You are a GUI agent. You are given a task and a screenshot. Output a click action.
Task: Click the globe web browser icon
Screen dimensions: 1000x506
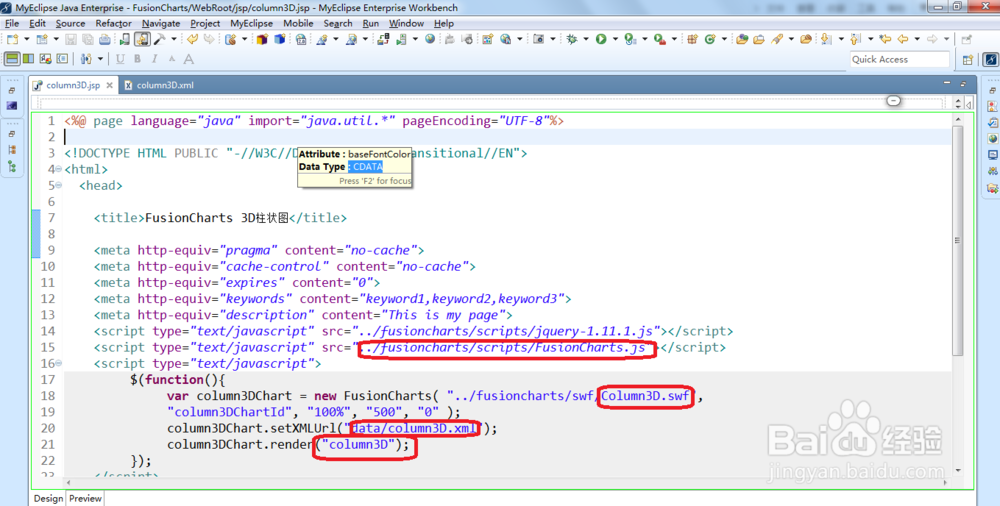tap(430, 39)
